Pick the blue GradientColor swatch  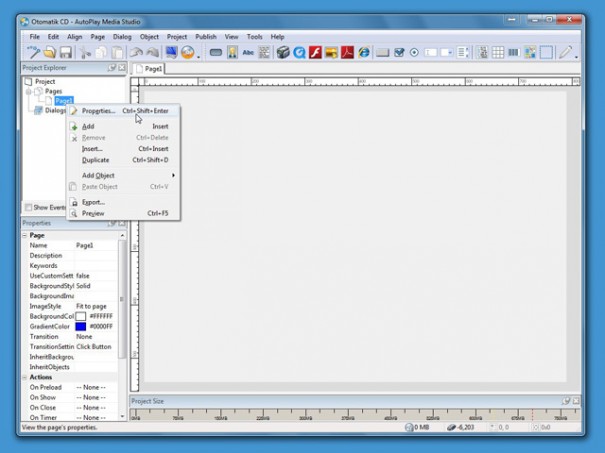click(80, 326)
